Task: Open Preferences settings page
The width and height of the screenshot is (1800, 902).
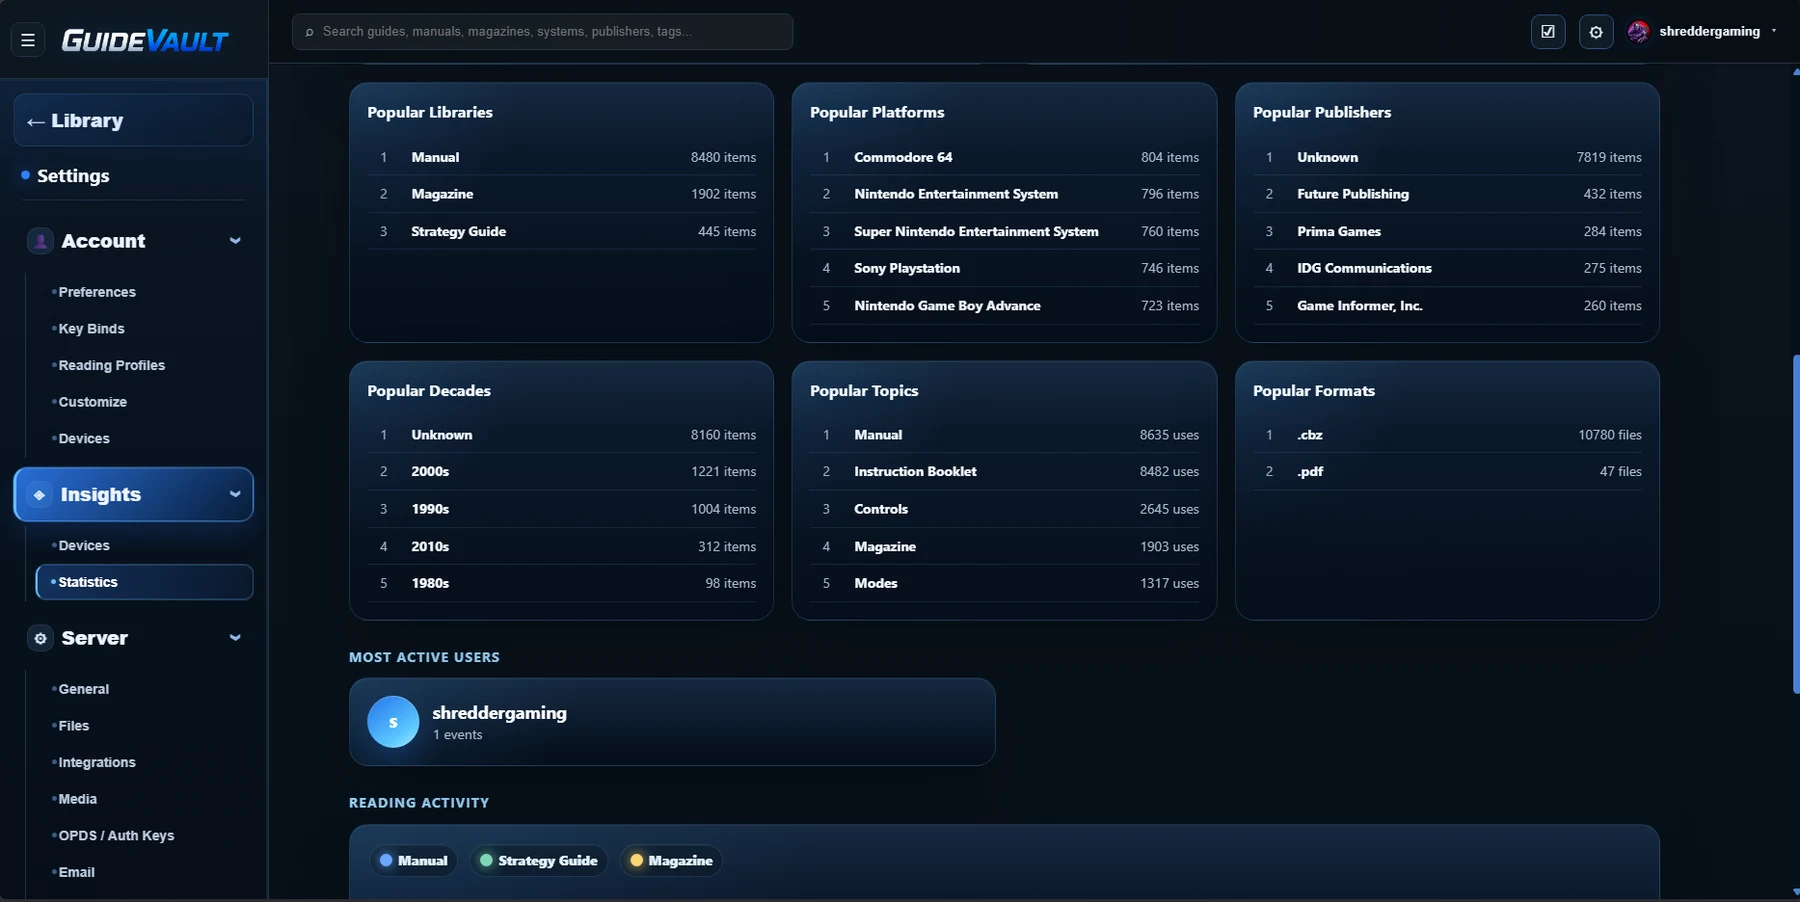Action: pos(97,292)
